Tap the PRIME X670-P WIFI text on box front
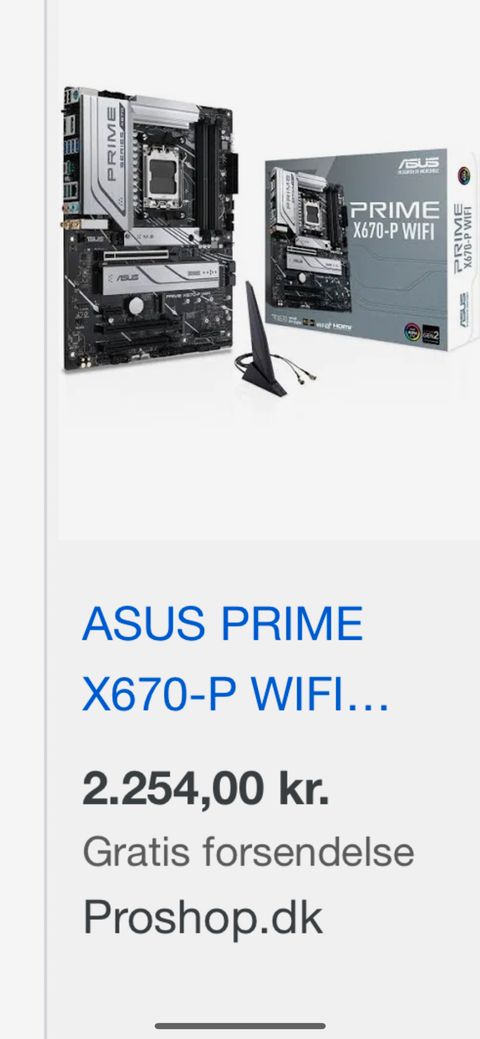 [x=394, y=220]
